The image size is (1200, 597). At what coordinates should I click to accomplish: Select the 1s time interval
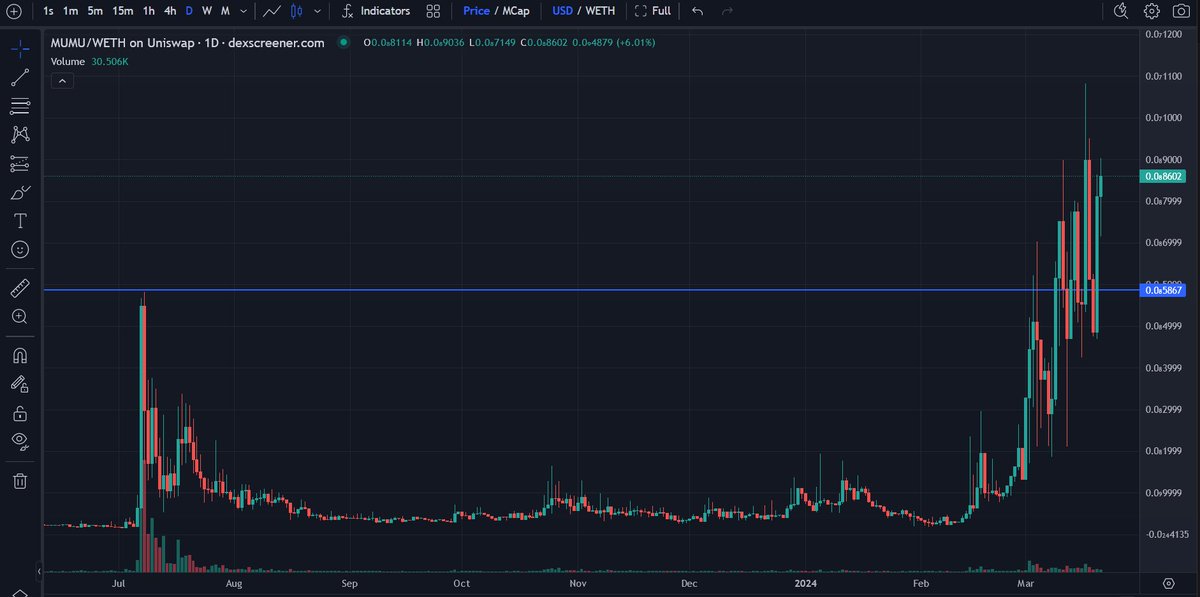tap(49, 11)
